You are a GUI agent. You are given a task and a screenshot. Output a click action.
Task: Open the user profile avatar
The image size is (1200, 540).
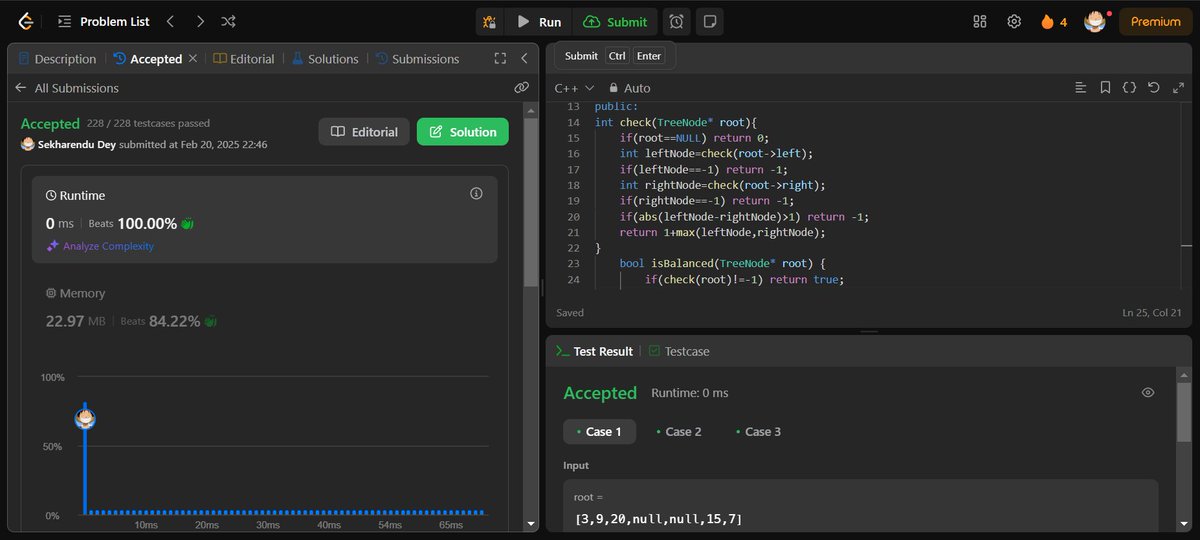pos(1095,21)
